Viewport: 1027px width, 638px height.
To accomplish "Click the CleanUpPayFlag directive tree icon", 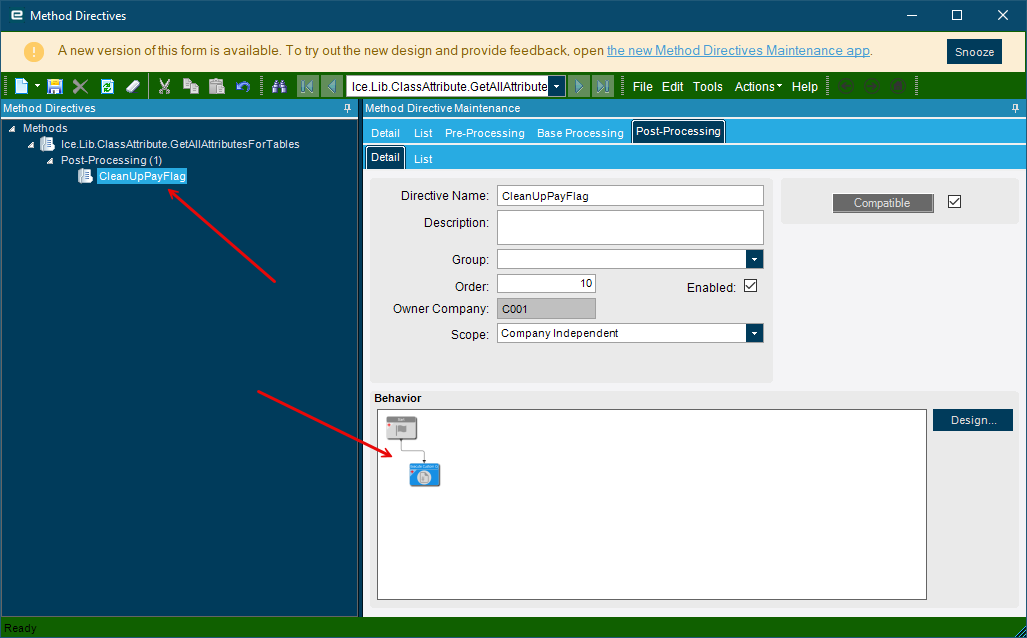I will click(85, 176).
